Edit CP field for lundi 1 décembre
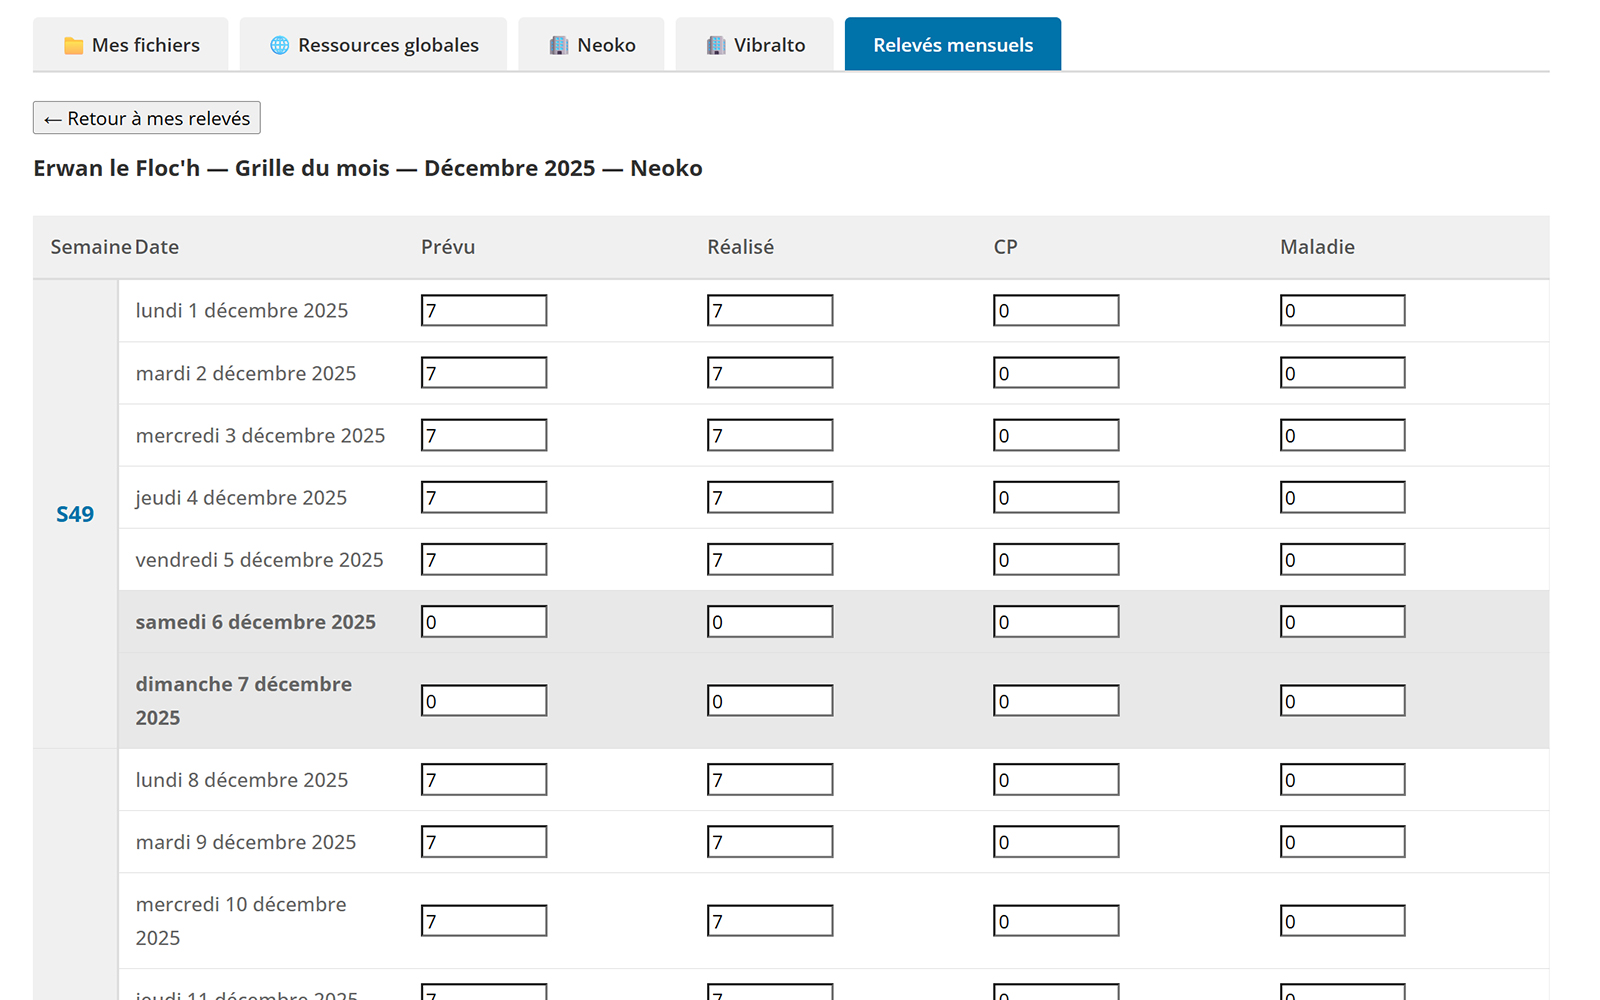The width and height of the screenshot is (1600, 1000). click(1056, 310)
